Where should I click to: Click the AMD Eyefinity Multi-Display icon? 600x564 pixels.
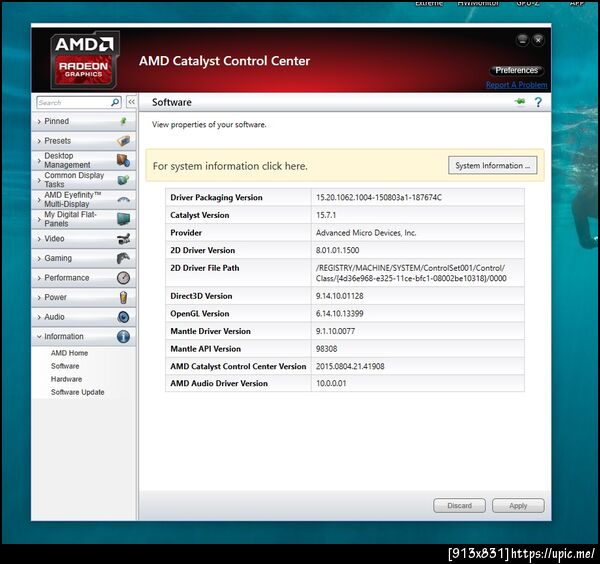coord(123,199)
